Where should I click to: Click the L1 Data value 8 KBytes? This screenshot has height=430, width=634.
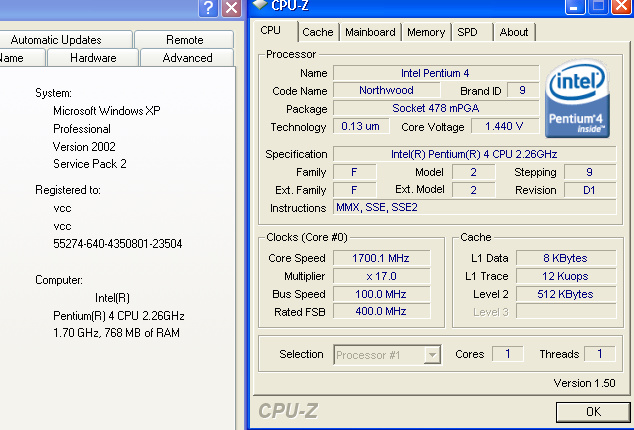point(566,258)
